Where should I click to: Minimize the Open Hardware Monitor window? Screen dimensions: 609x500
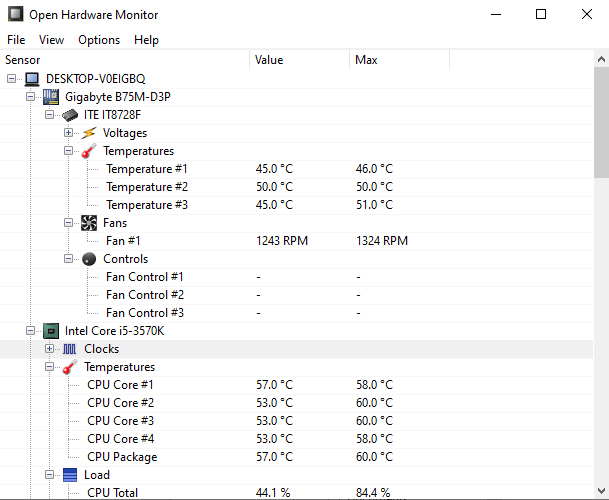(x=496, y=14)
